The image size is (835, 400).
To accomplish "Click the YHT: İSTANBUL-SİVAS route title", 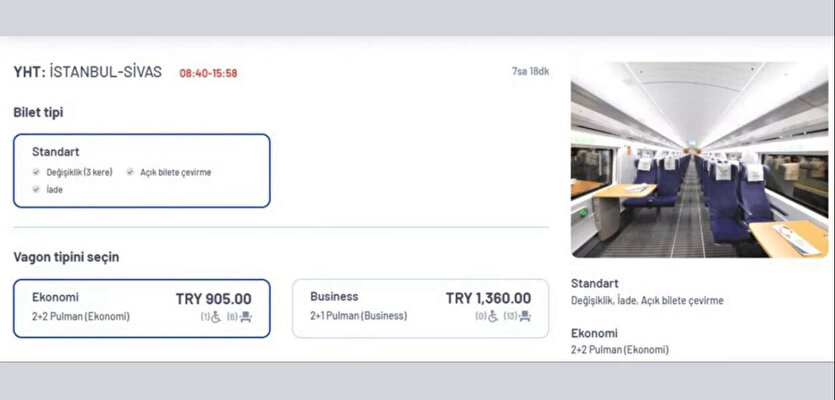I will click(88, 72).
